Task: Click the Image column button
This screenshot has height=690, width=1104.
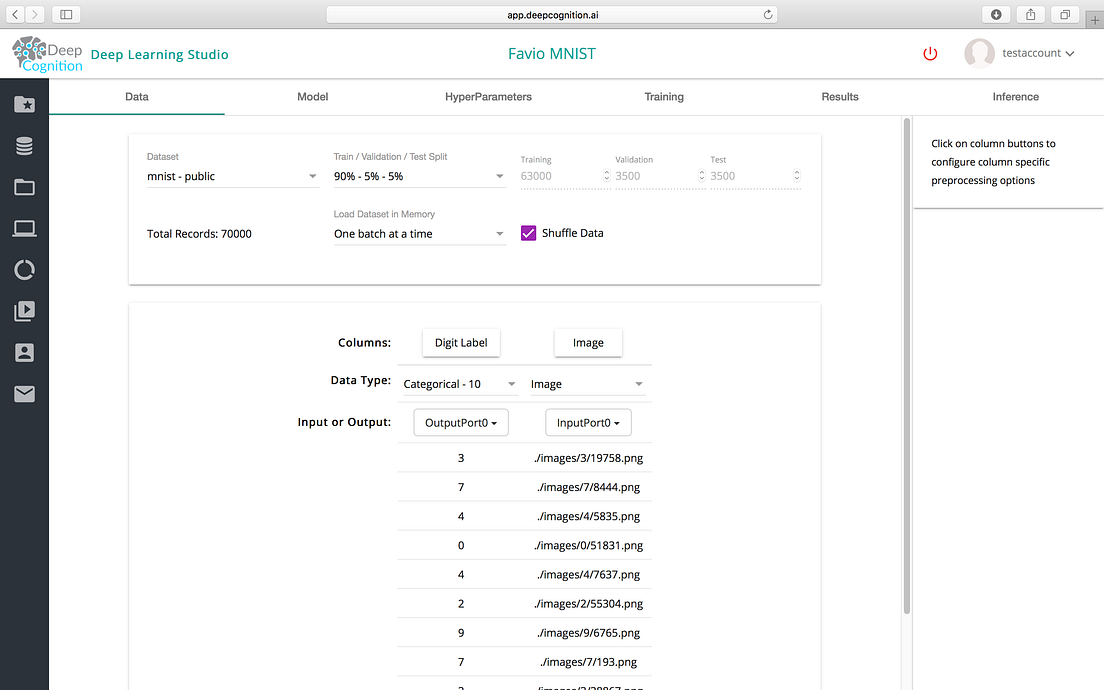Action: tap(588, 343)
